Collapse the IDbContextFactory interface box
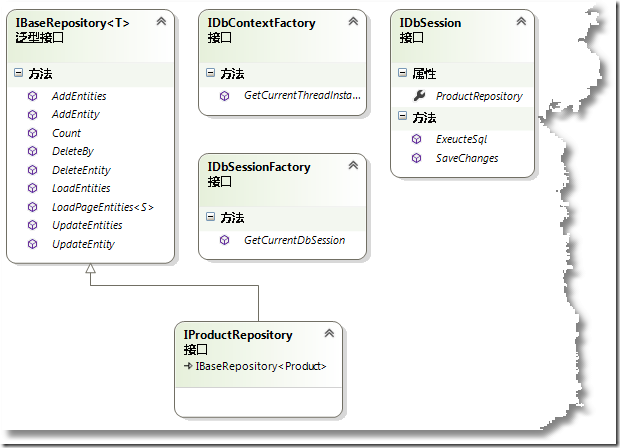Image resolution: width=620 pixels, height=448 pixels. [352, 22]
